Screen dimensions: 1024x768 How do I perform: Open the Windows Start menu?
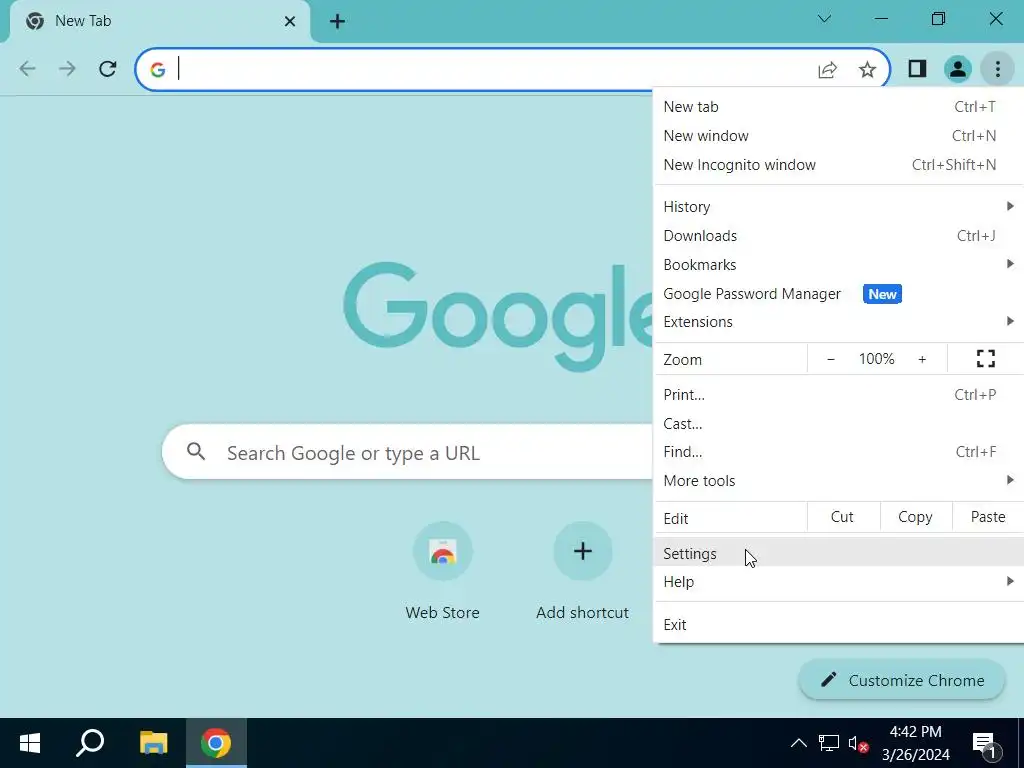click(x=29, y=743)
